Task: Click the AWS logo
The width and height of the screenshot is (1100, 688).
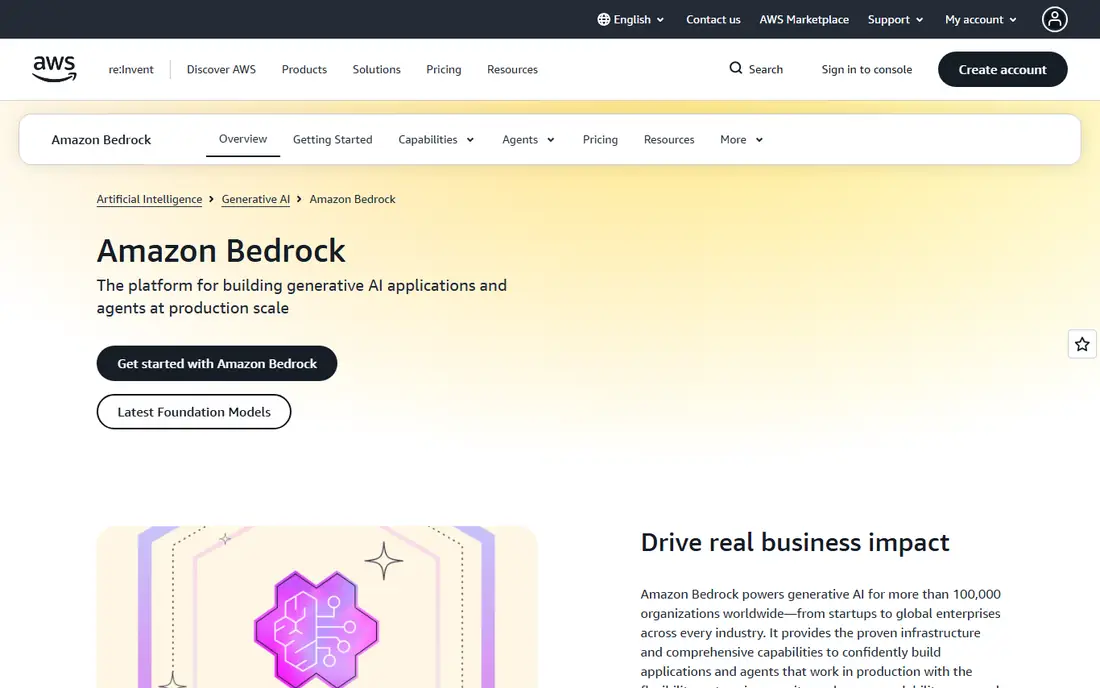Action: point(54,69)
